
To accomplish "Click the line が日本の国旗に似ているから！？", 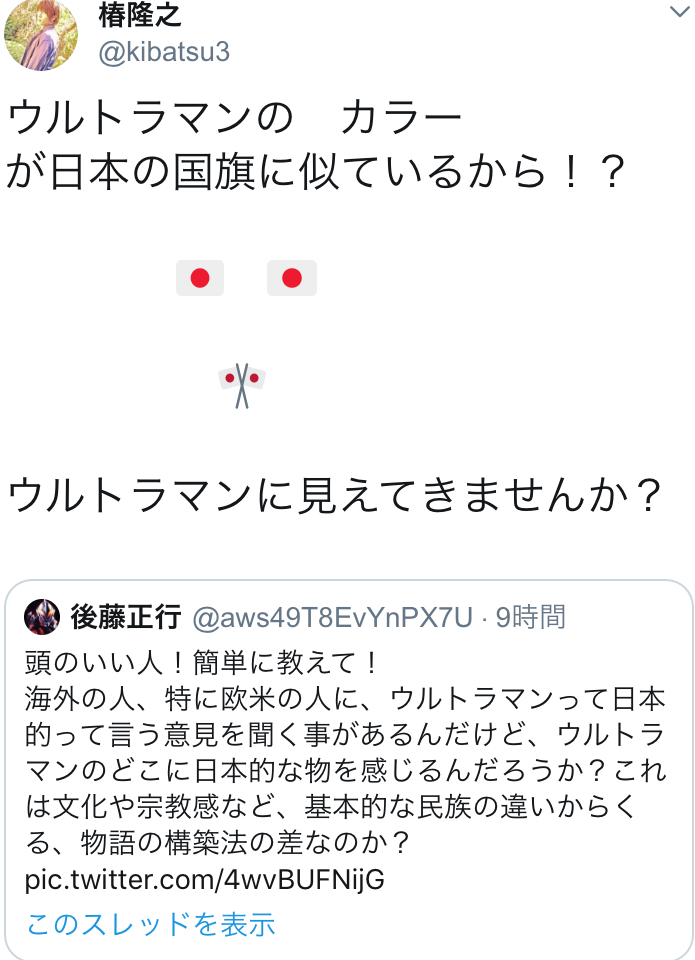I will (x=317, y=171).
